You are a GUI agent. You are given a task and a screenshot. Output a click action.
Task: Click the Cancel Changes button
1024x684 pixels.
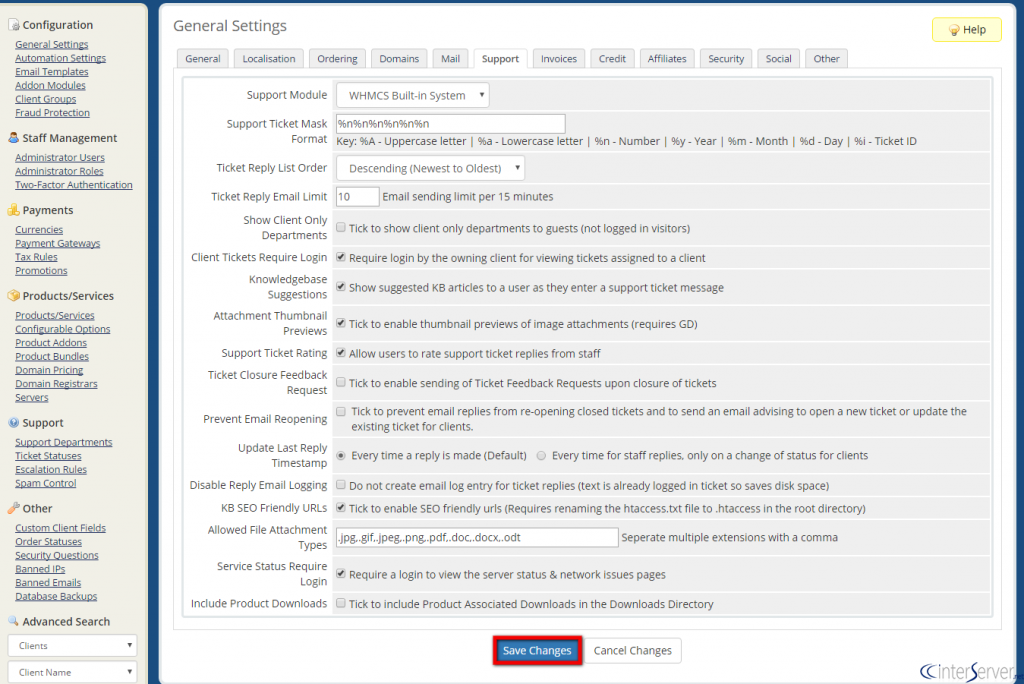[x=632, y=651]
